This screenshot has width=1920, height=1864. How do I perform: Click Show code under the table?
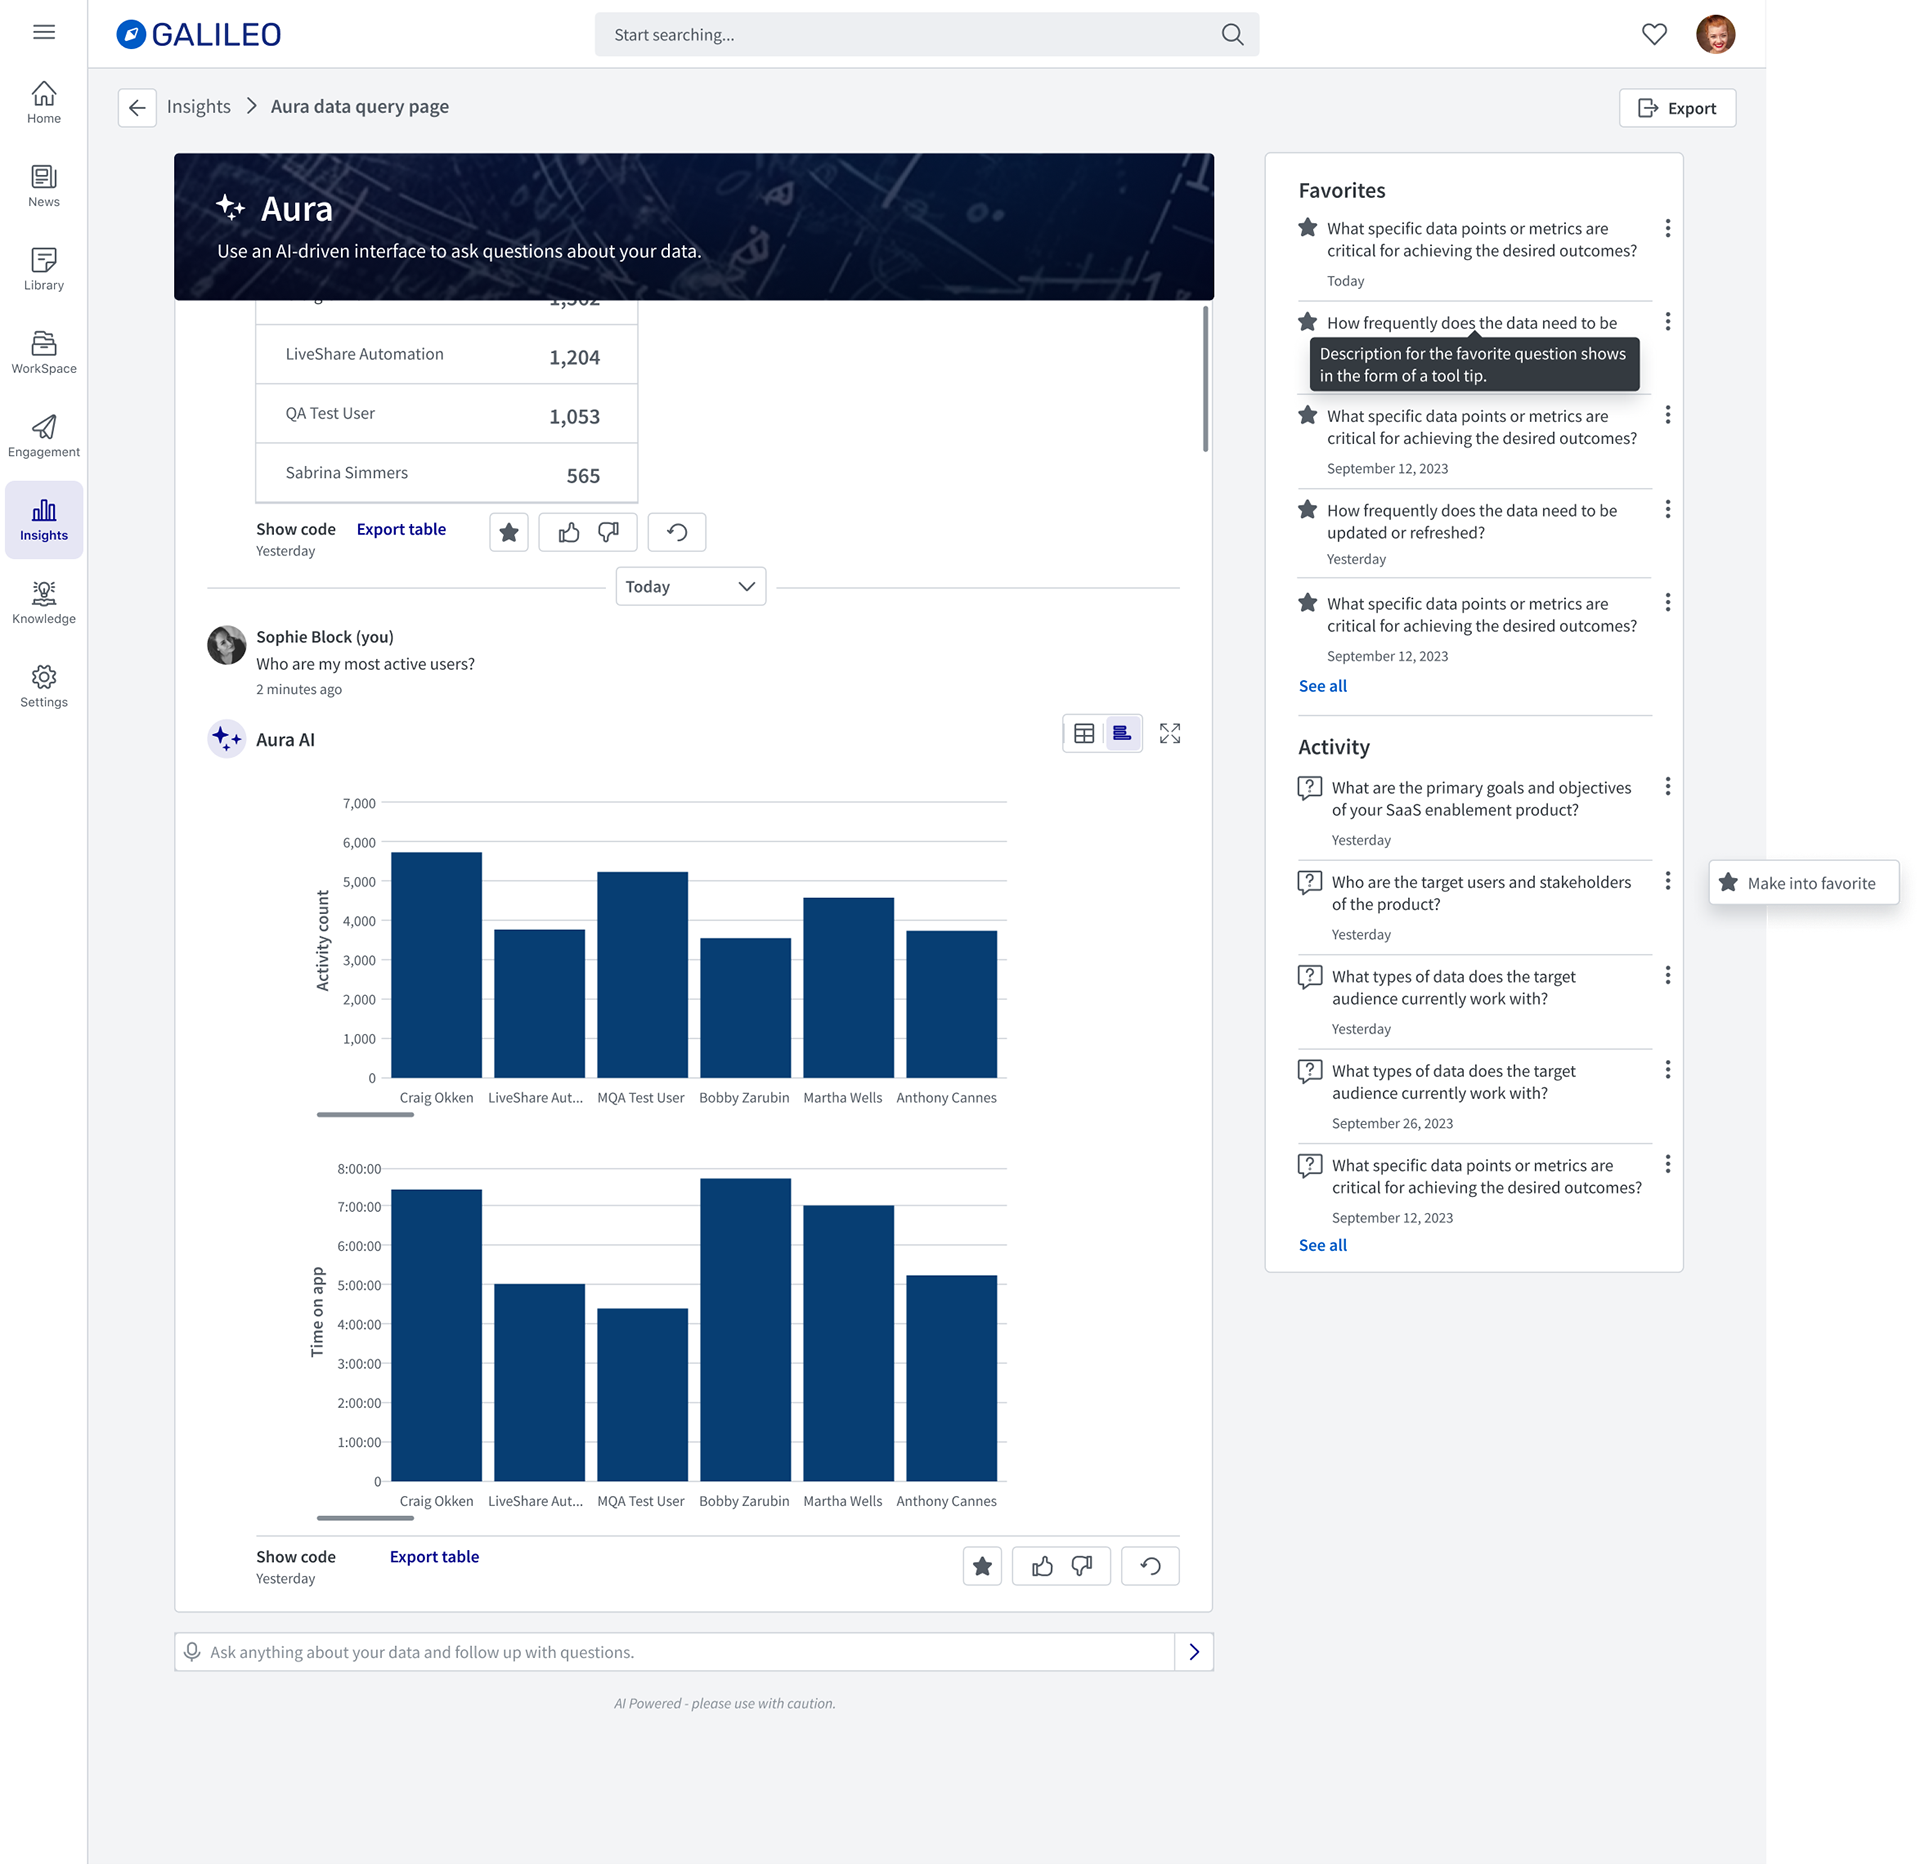[296, 529]
